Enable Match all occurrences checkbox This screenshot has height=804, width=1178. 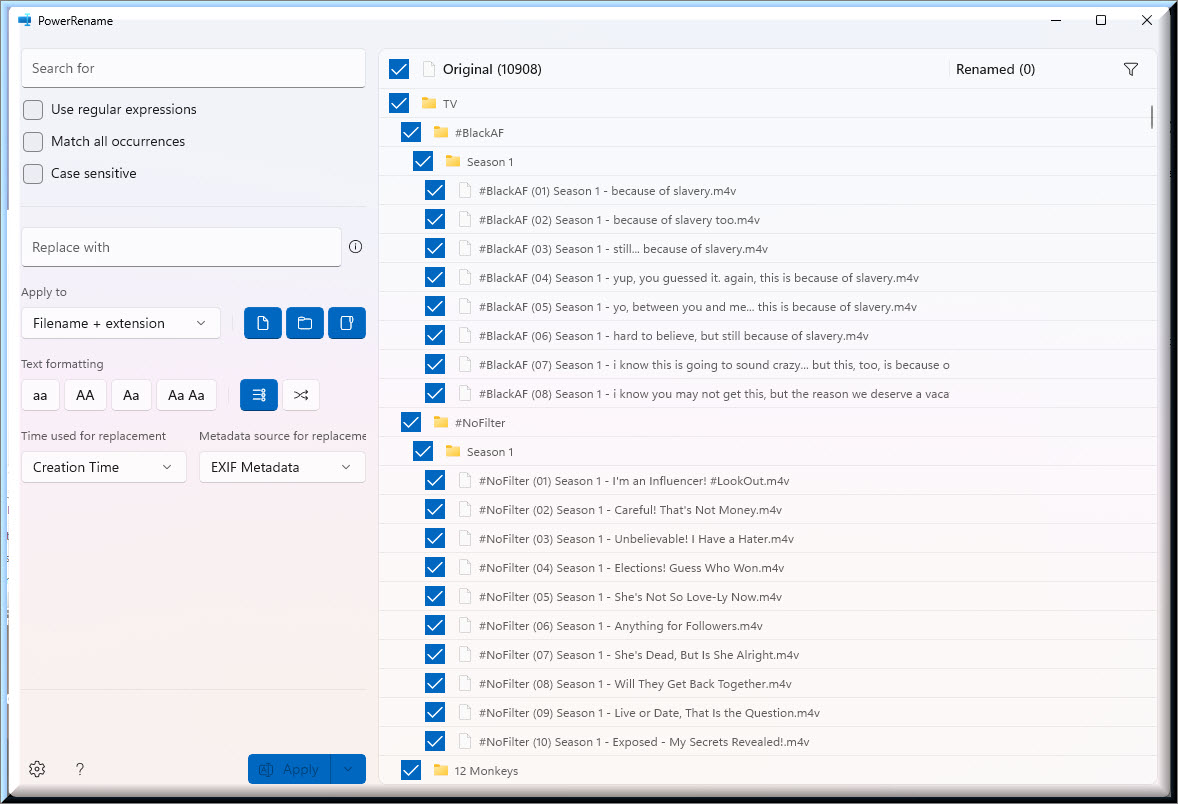(x=33, y=141)
